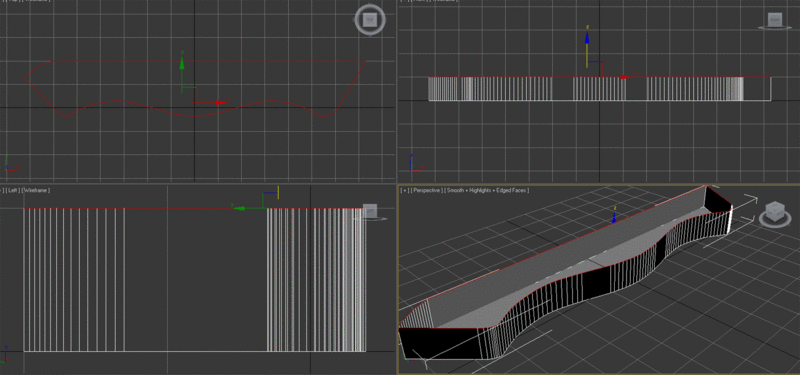Select the green Y-axis arrow in Left viewport
The image size is (800, 375).
pos(237,208)
